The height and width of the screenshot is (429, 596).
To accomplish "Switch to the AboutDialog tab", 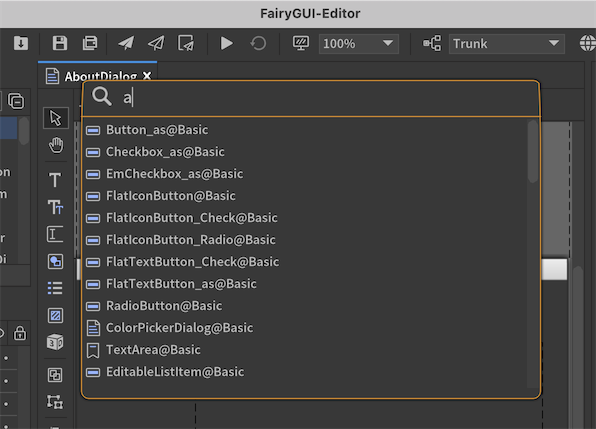I will [x=97, y=76].
